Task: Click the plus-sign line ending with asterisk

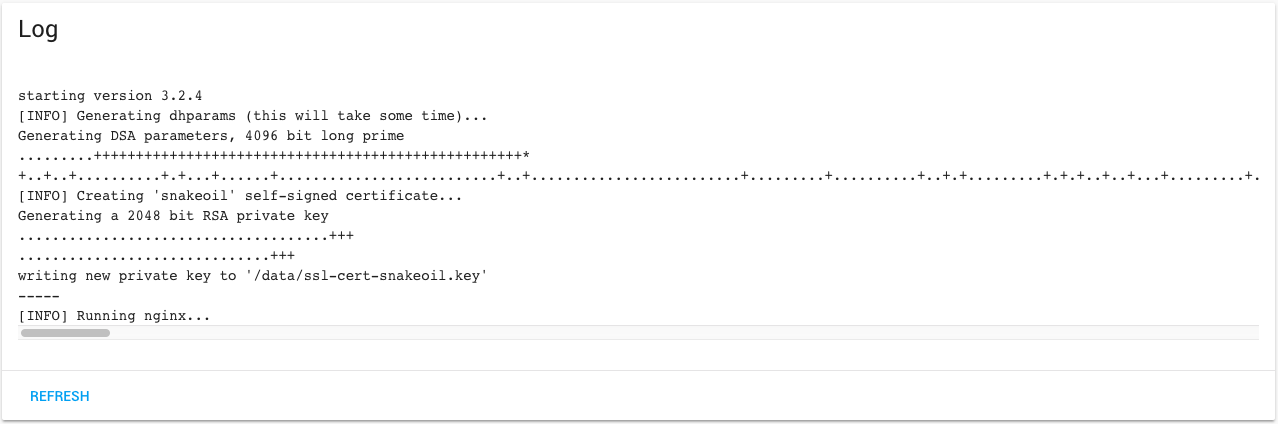Action: coord(274,156)
